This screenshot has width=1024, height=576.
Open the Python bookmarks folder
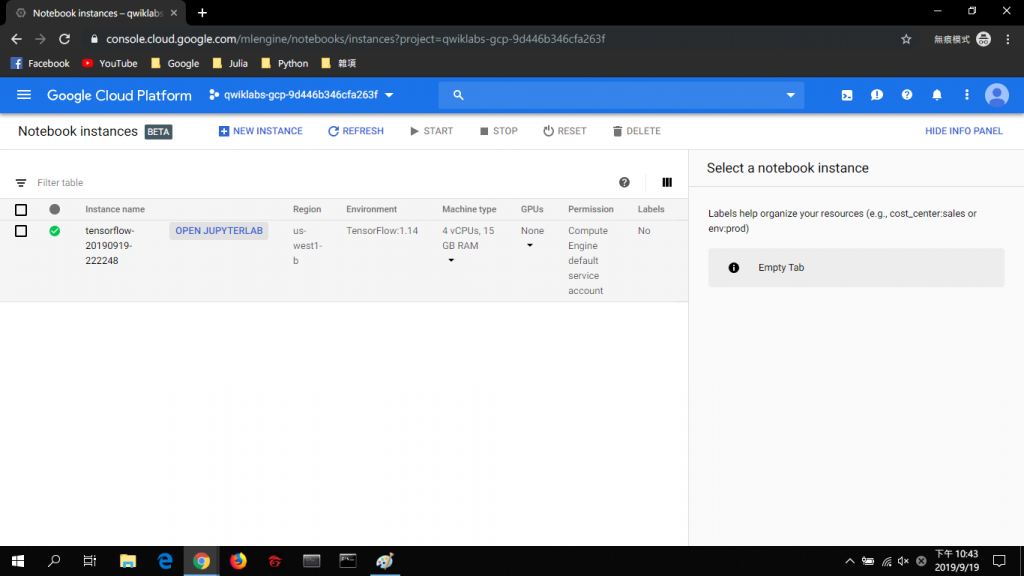(284, 63)
